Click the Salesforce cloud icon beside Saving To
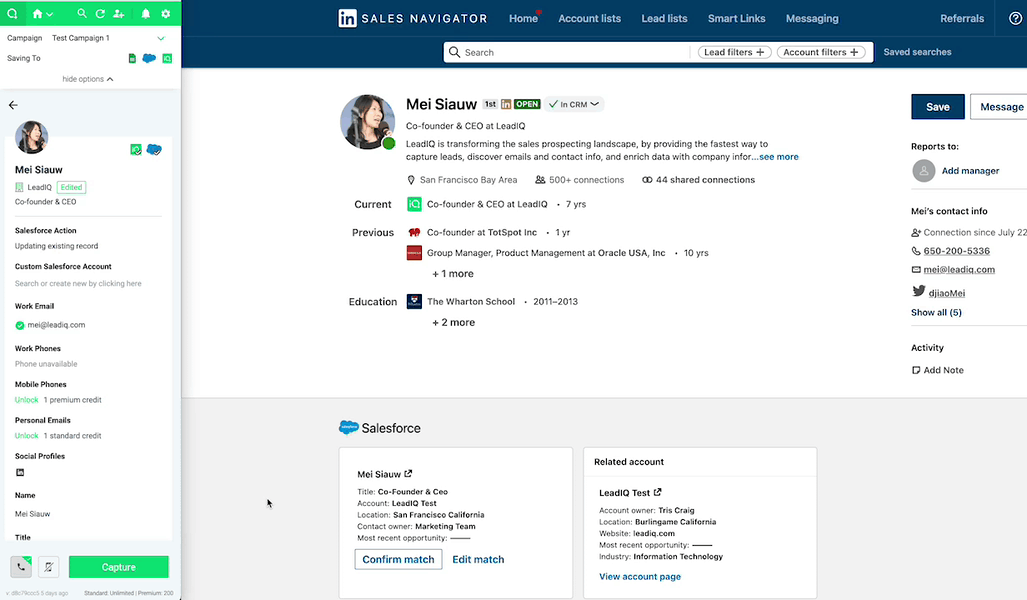 click(x=149, y=59)
